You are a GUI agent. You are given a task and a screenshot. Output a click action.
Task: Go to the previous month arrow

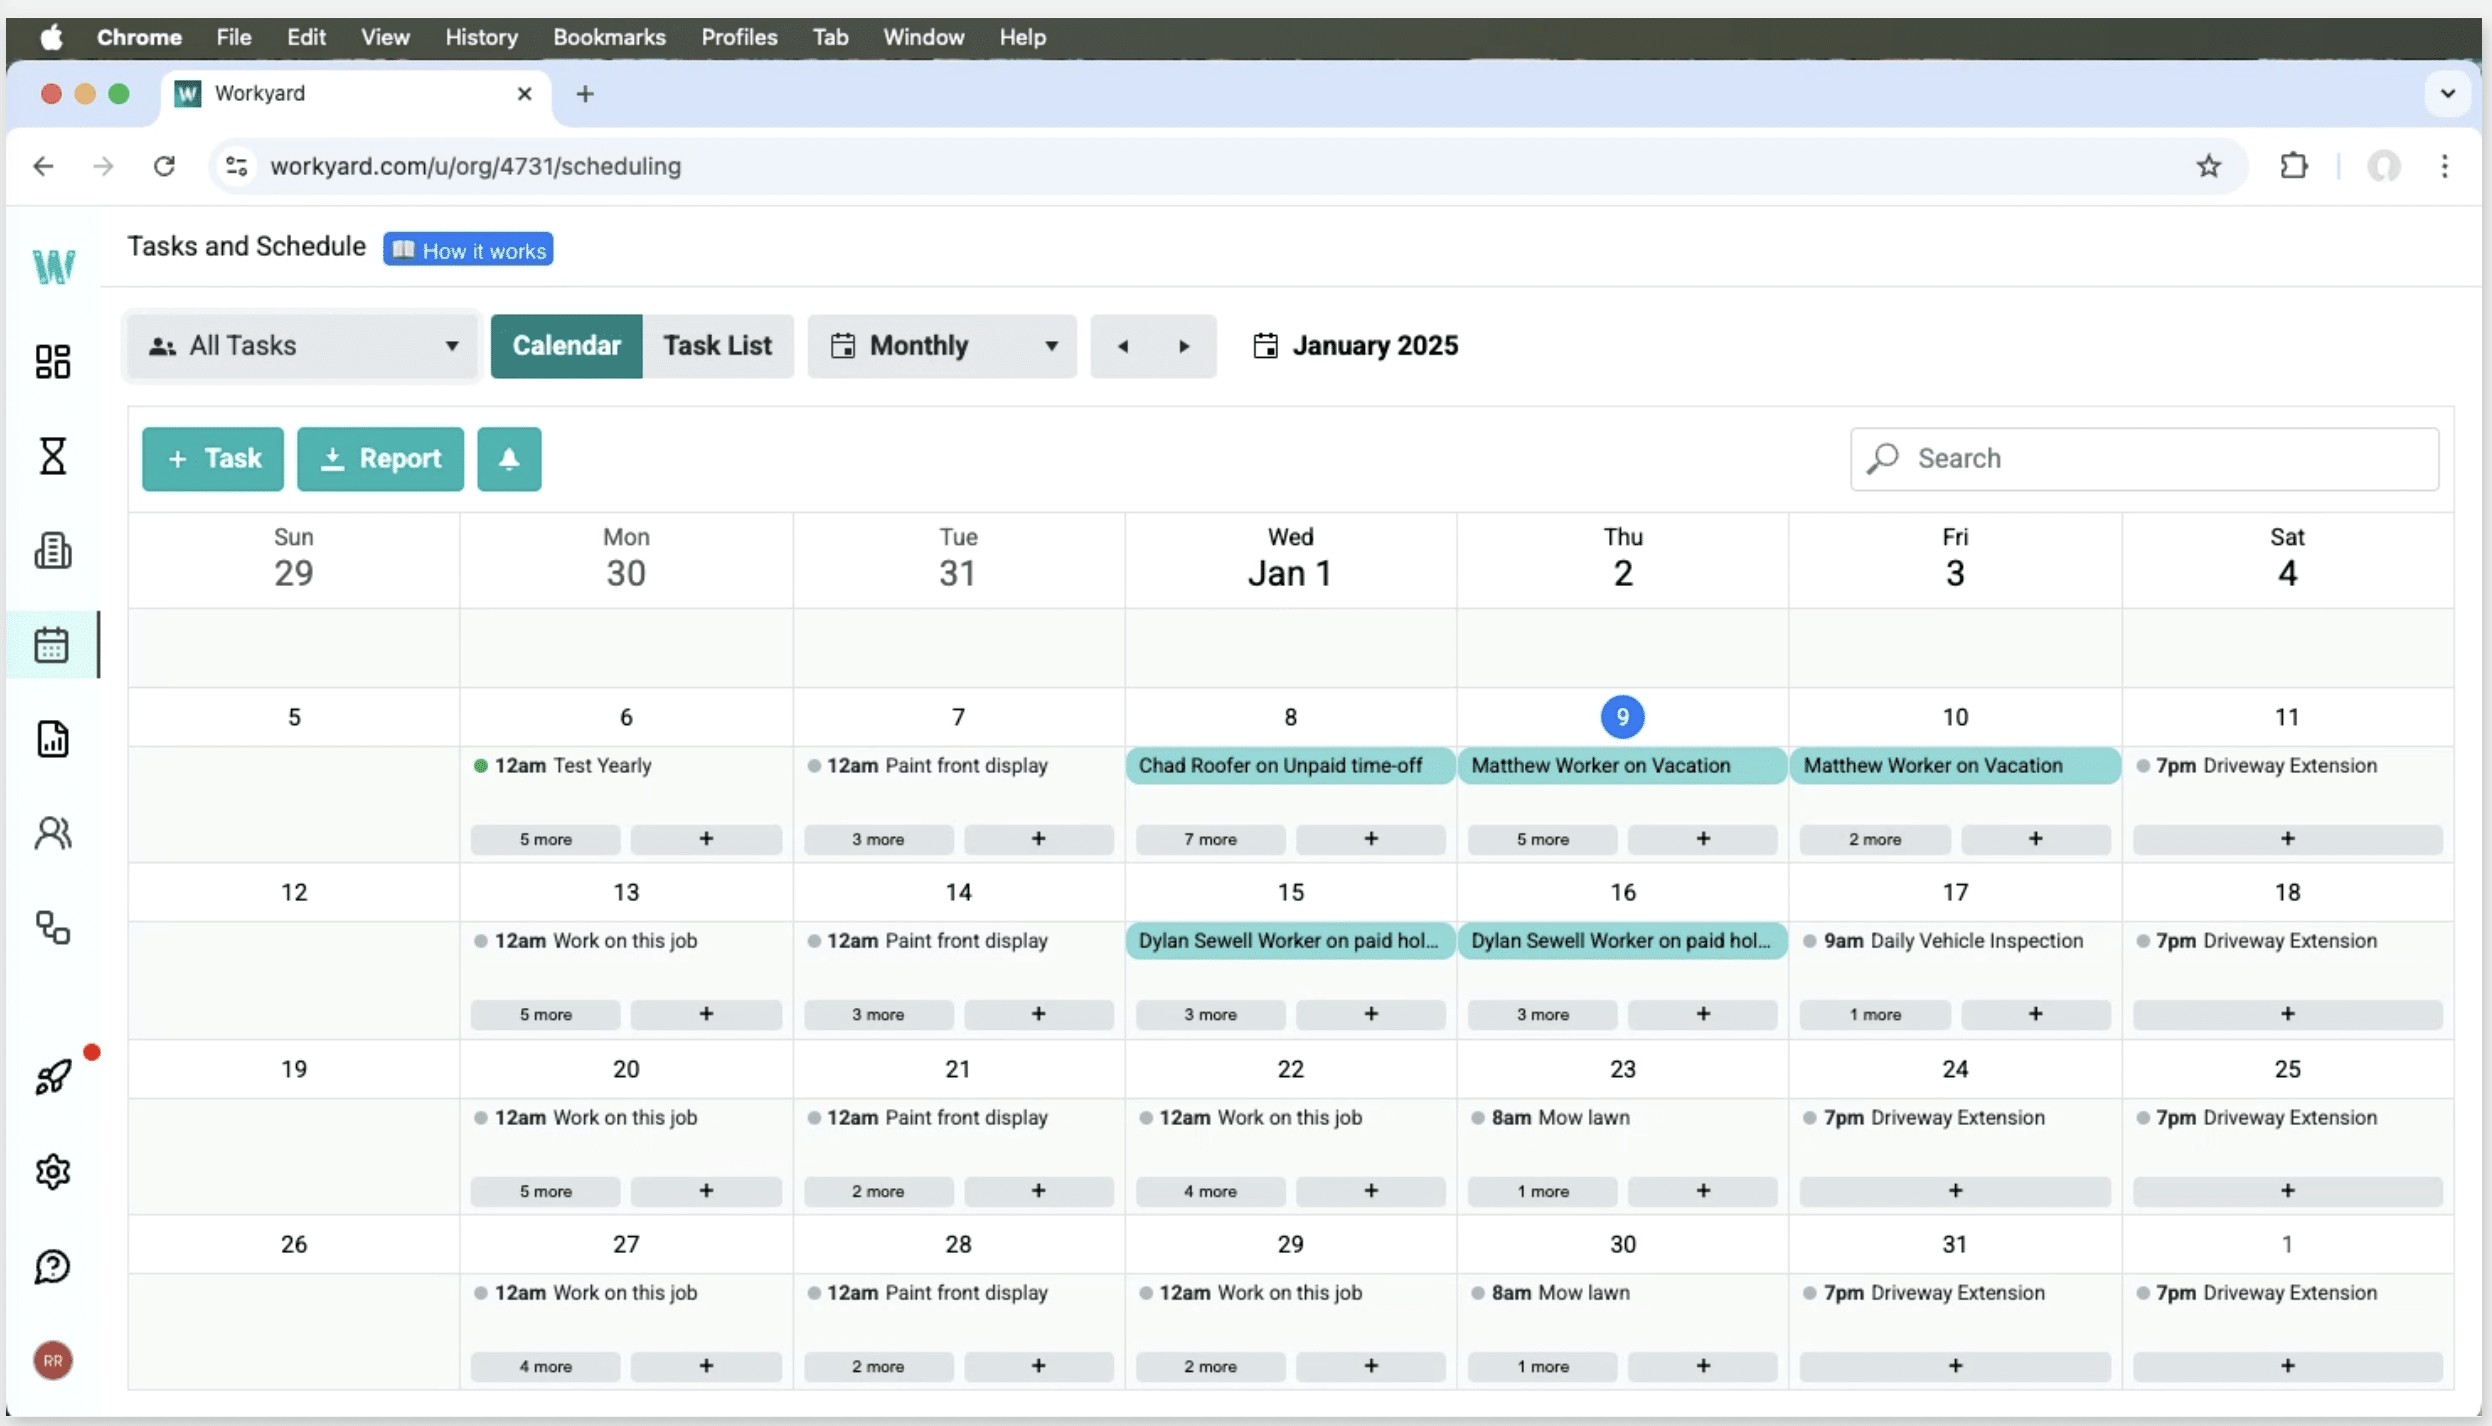(x=1123, y=346)
